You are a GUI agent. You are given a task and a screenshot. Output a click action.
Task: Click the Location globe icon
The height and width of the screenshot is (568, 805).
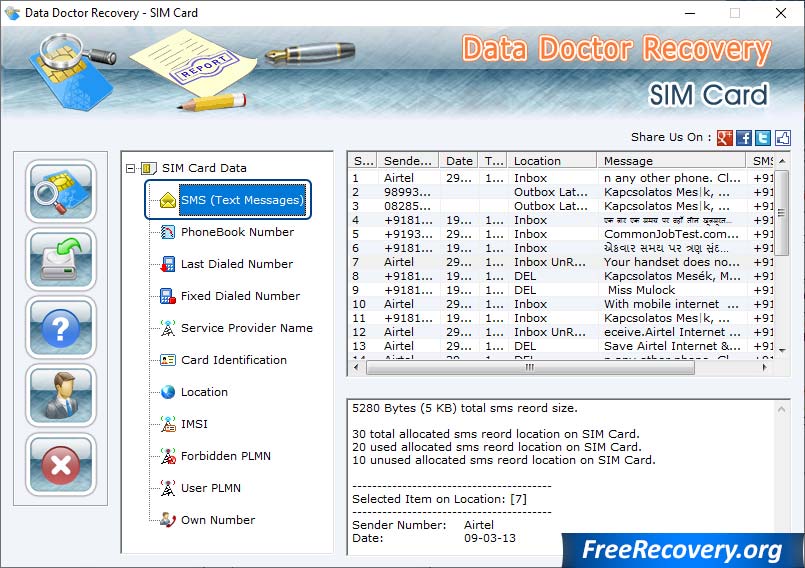(x=168, y=392)
